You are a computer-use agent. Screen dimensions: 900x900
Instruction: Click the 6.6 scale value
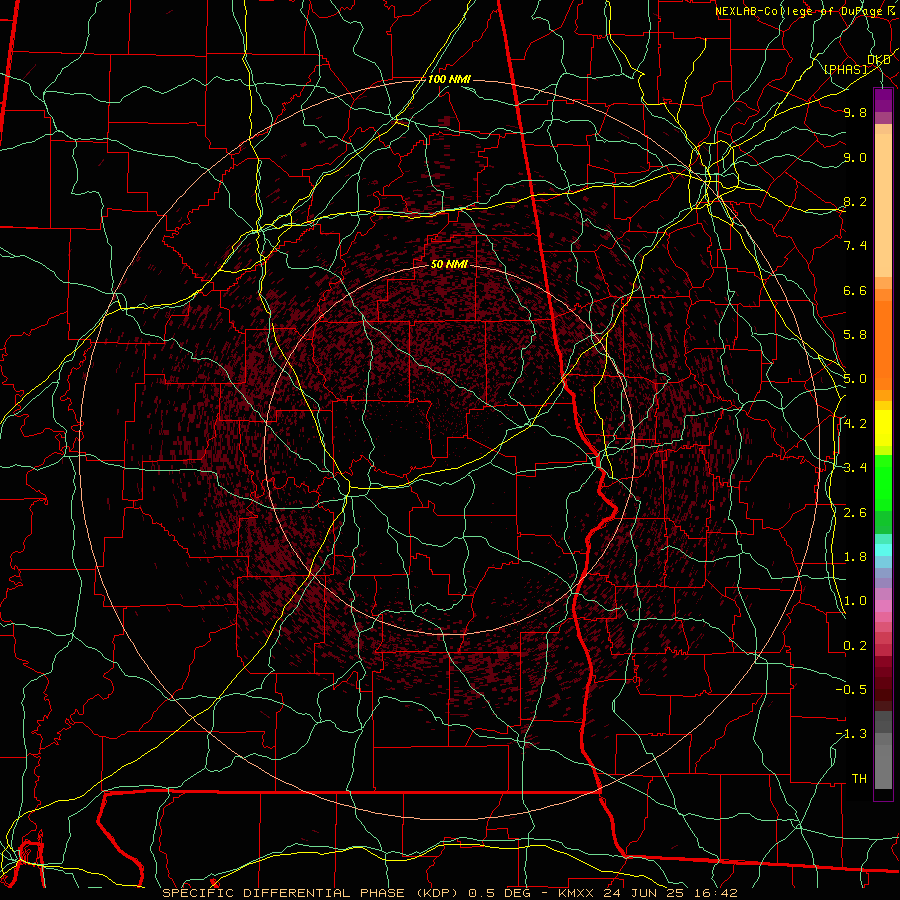click(855, 290)
